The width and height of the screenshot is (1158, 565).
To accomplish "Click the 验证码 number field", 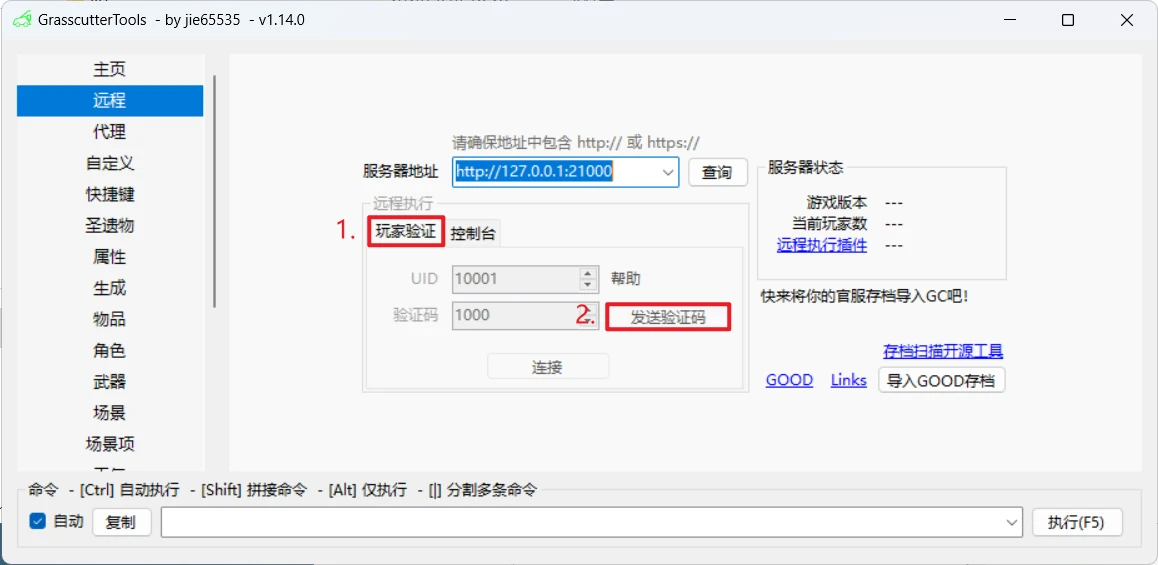I will (x=524, y=315).
